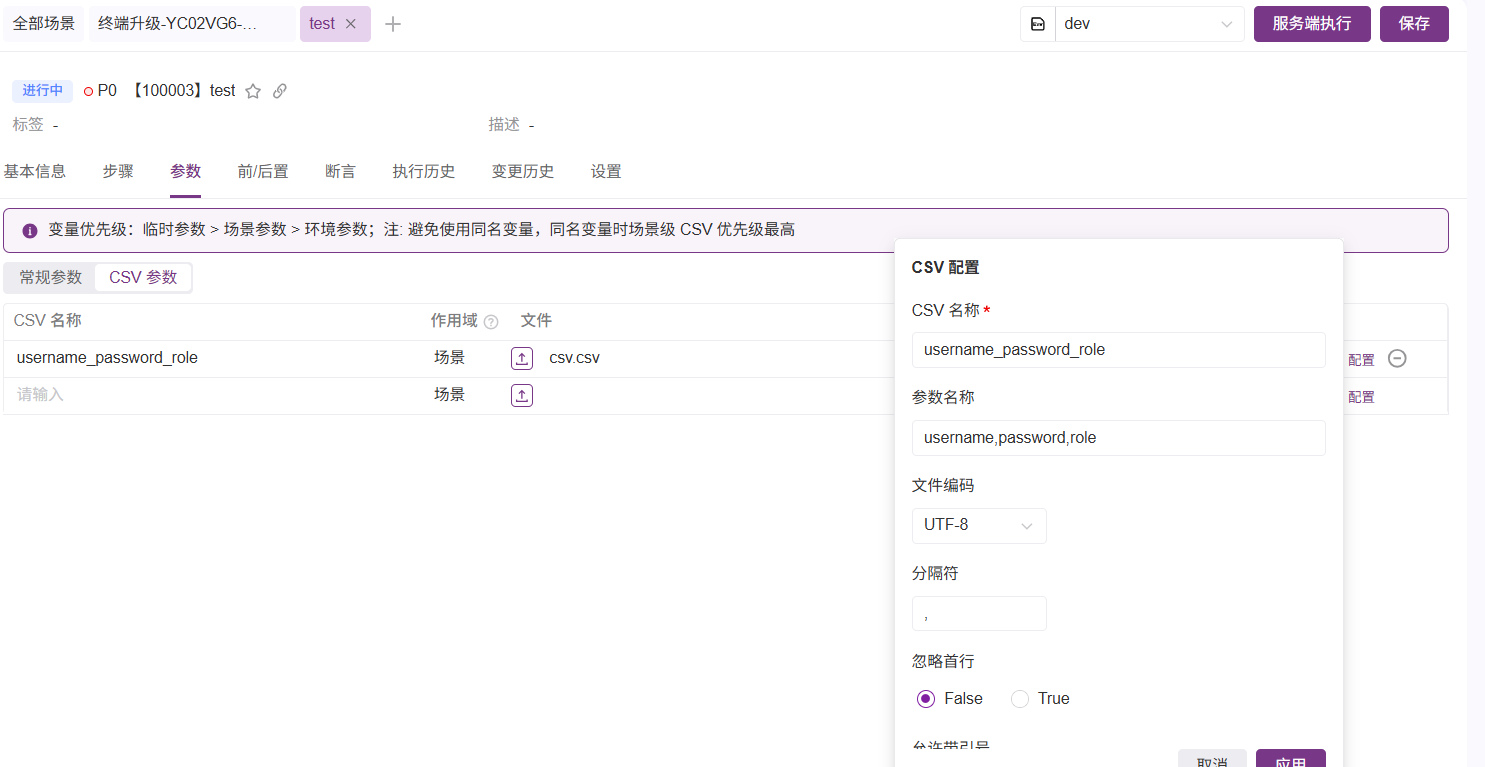Image resolution: width=1485 pixels, height=767 pixels.
Task: Click the plus icon to add new tab
Action: pos(393,24)
